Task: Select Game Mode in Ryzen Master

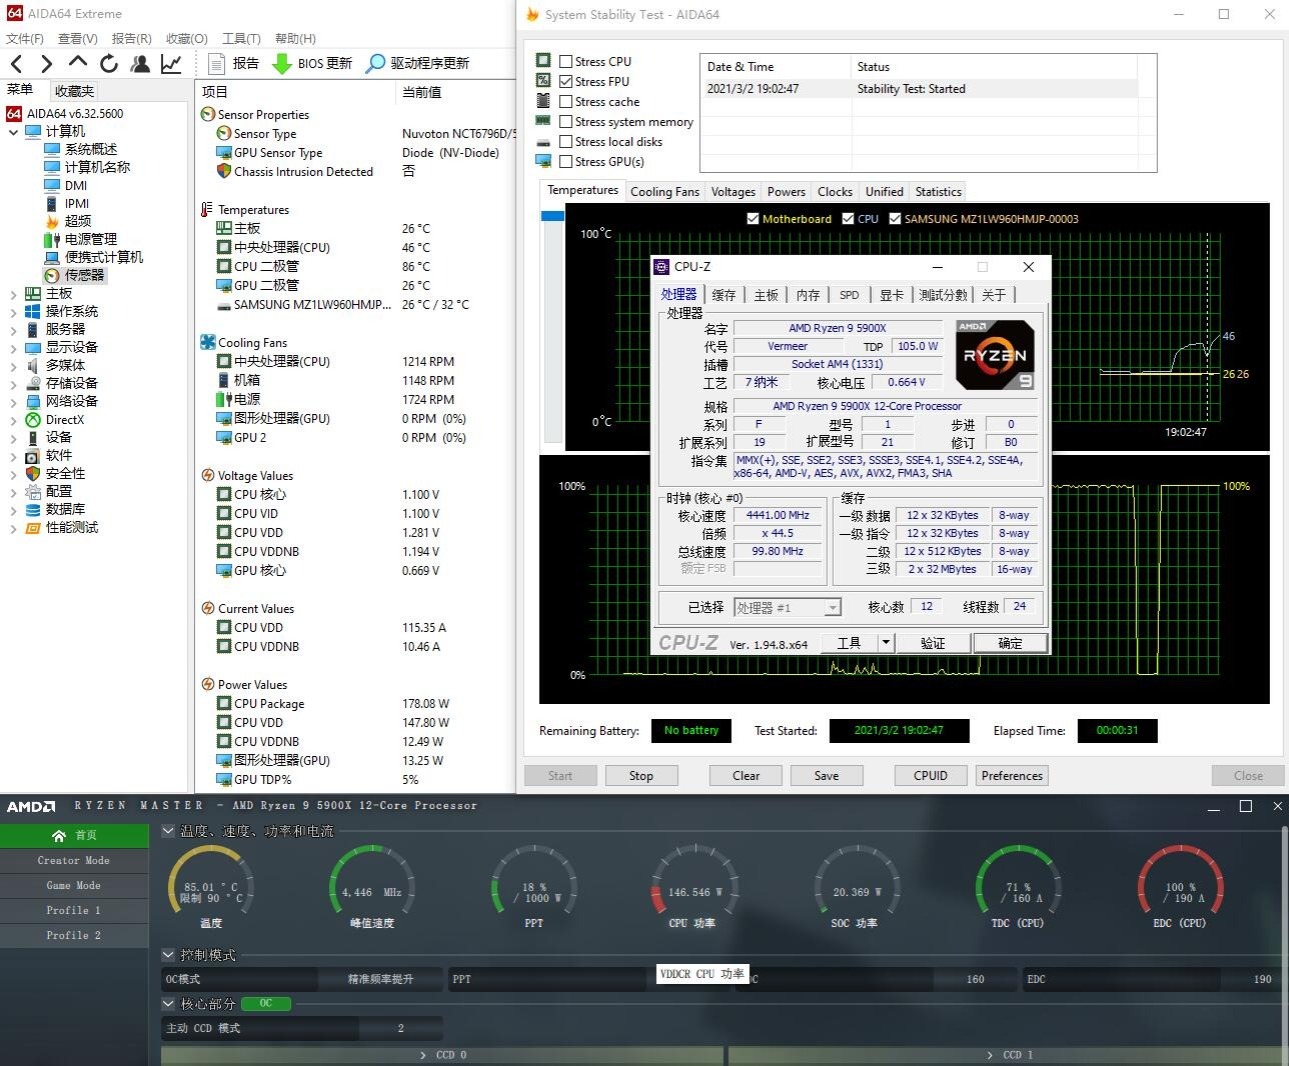Action: [x=74, y=885]
